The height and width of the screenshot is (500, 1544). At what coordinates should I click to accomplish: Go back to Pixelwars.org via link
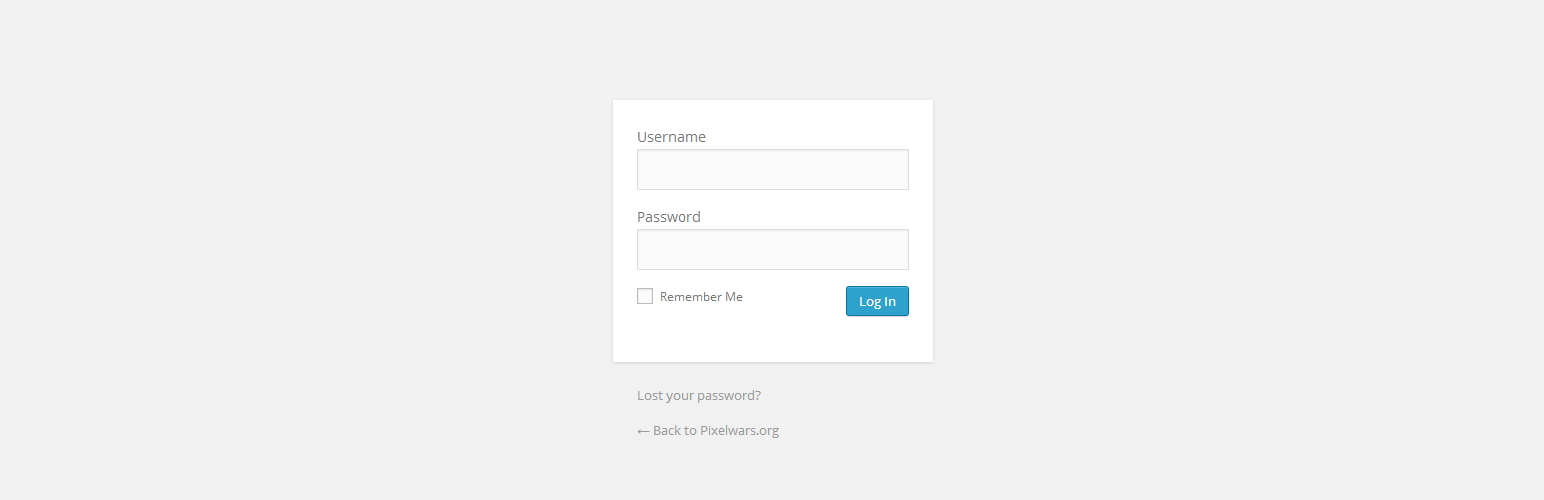pos(715,431)
